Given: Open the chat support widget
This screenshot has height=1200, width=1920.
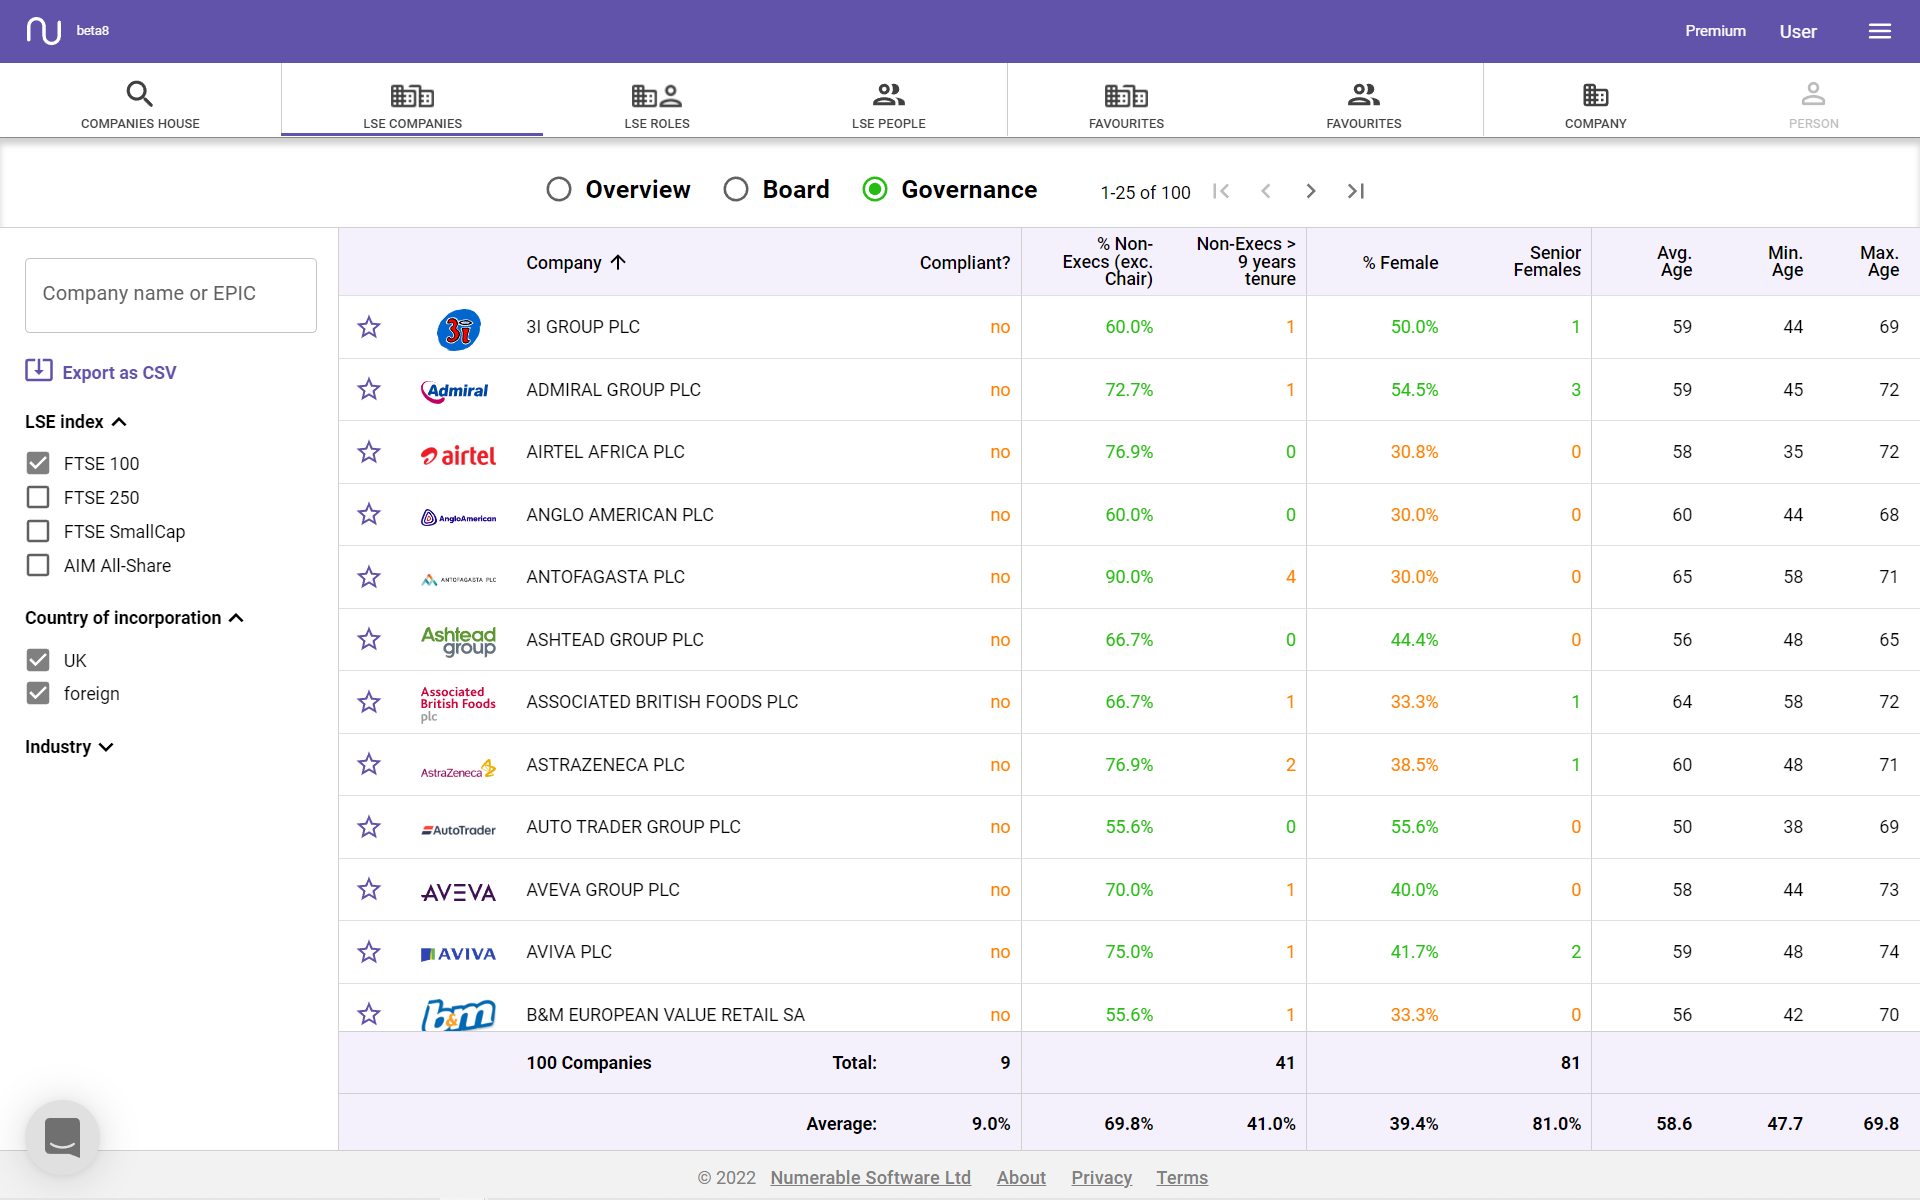Looking at the screenshot, I should point(62,1137).
